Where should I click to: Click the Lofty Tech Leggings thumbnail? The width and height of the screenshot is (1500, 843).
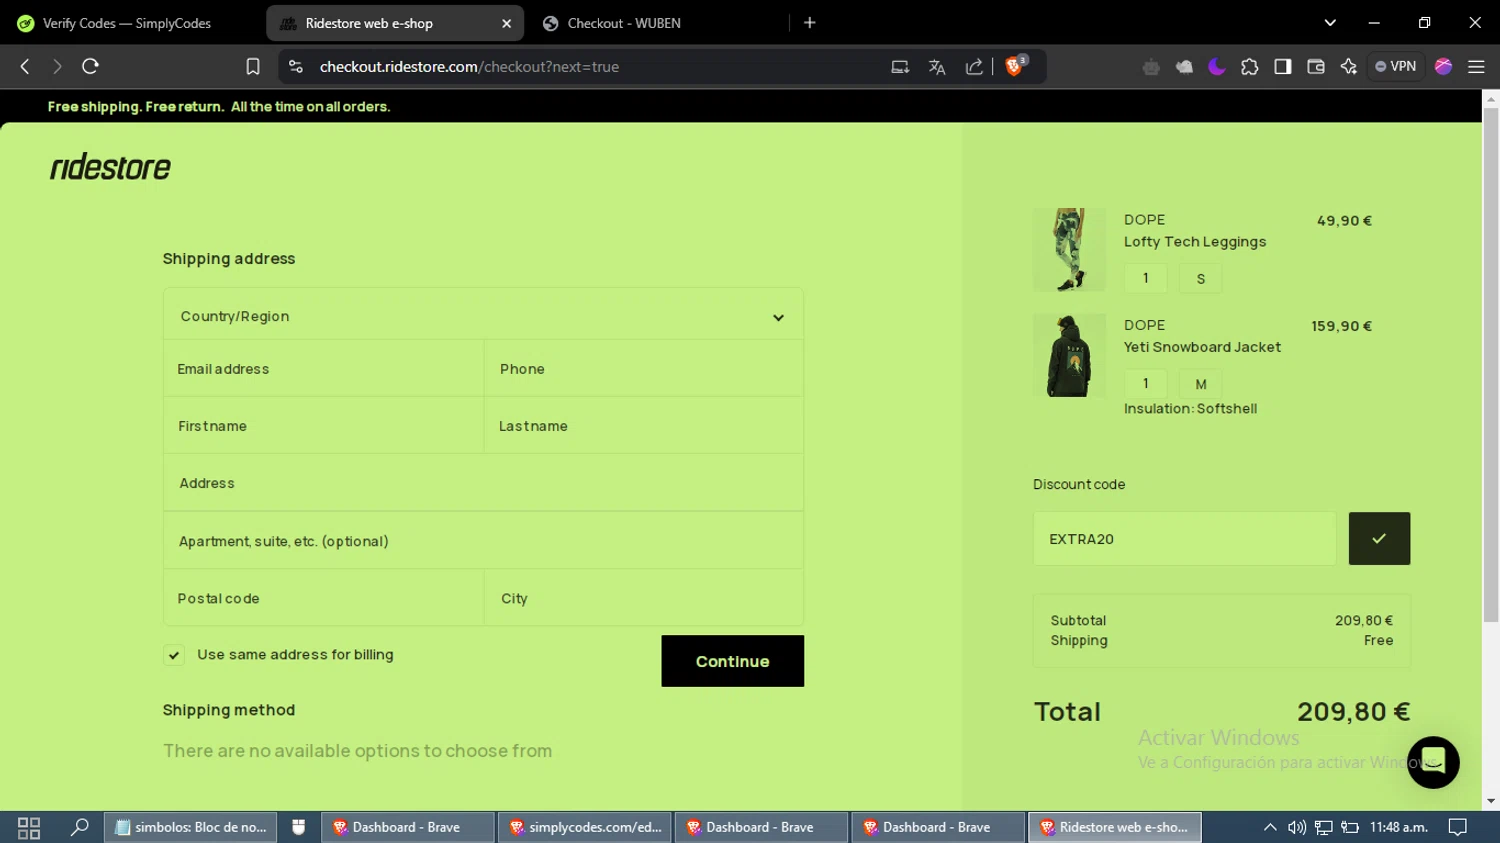point(1069,250)
